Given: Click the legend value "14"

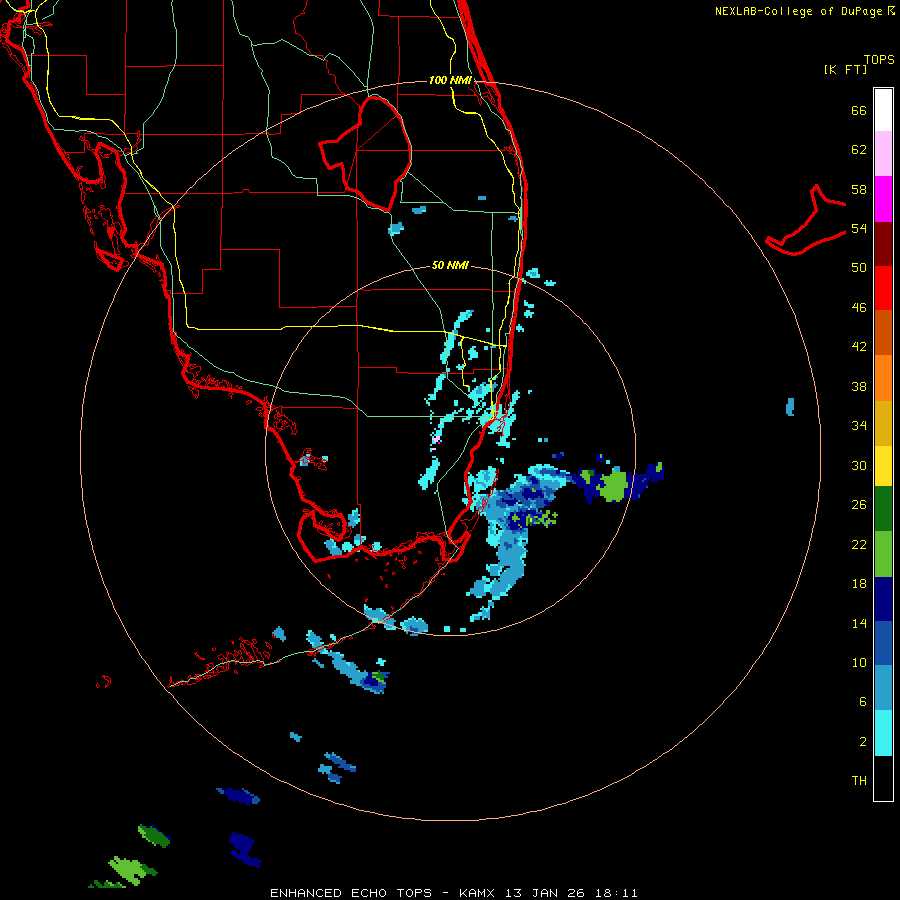Looking at the screenshot, I should [x=859, y=623].
